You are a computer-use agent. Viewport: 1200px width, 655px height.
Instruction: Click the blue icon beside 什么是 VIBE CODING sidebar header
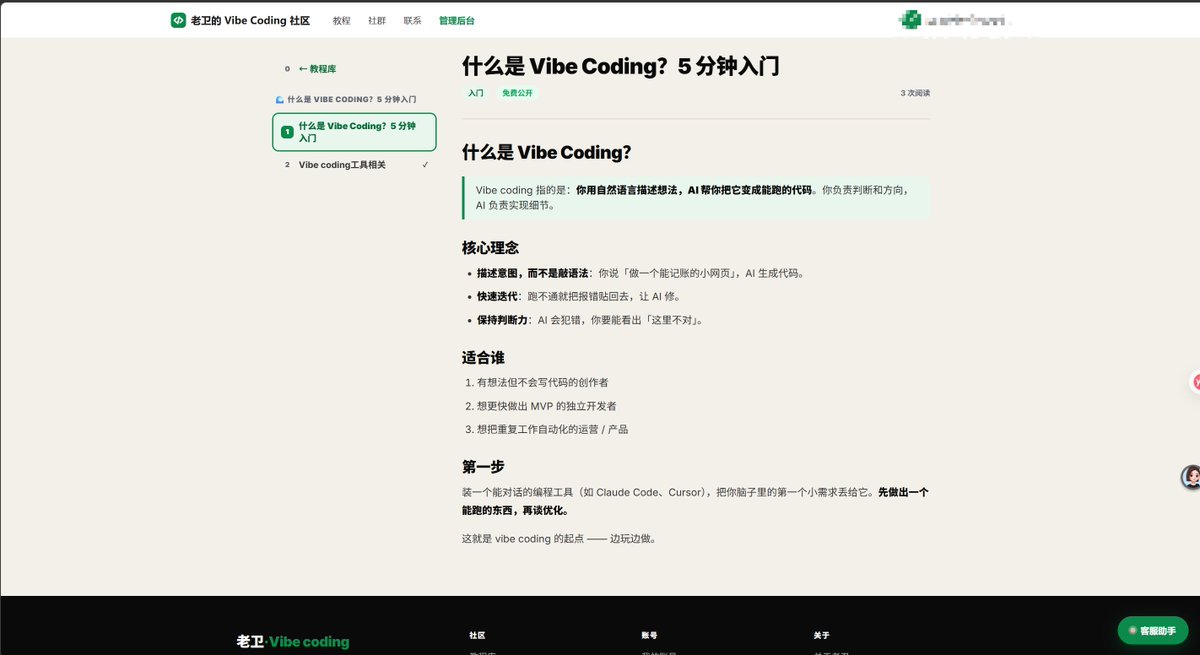[279, 100]
